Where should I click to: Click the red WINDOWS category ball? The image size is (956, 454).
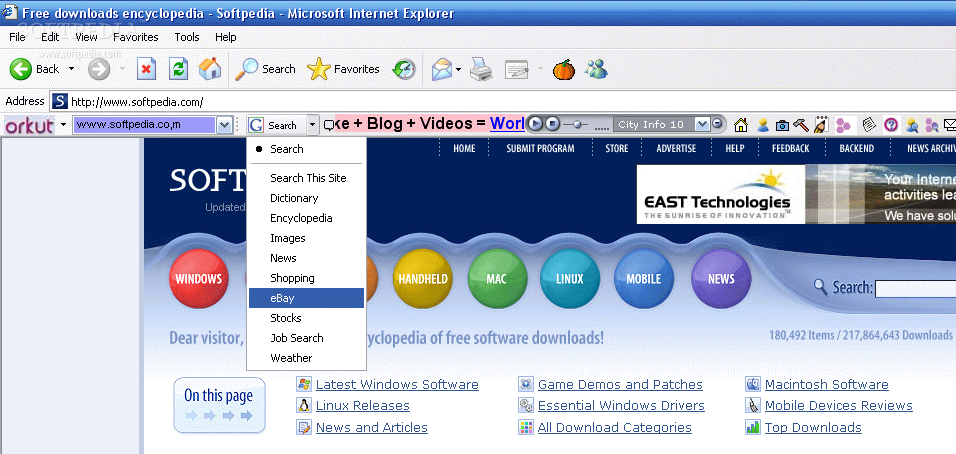point(198,279)
